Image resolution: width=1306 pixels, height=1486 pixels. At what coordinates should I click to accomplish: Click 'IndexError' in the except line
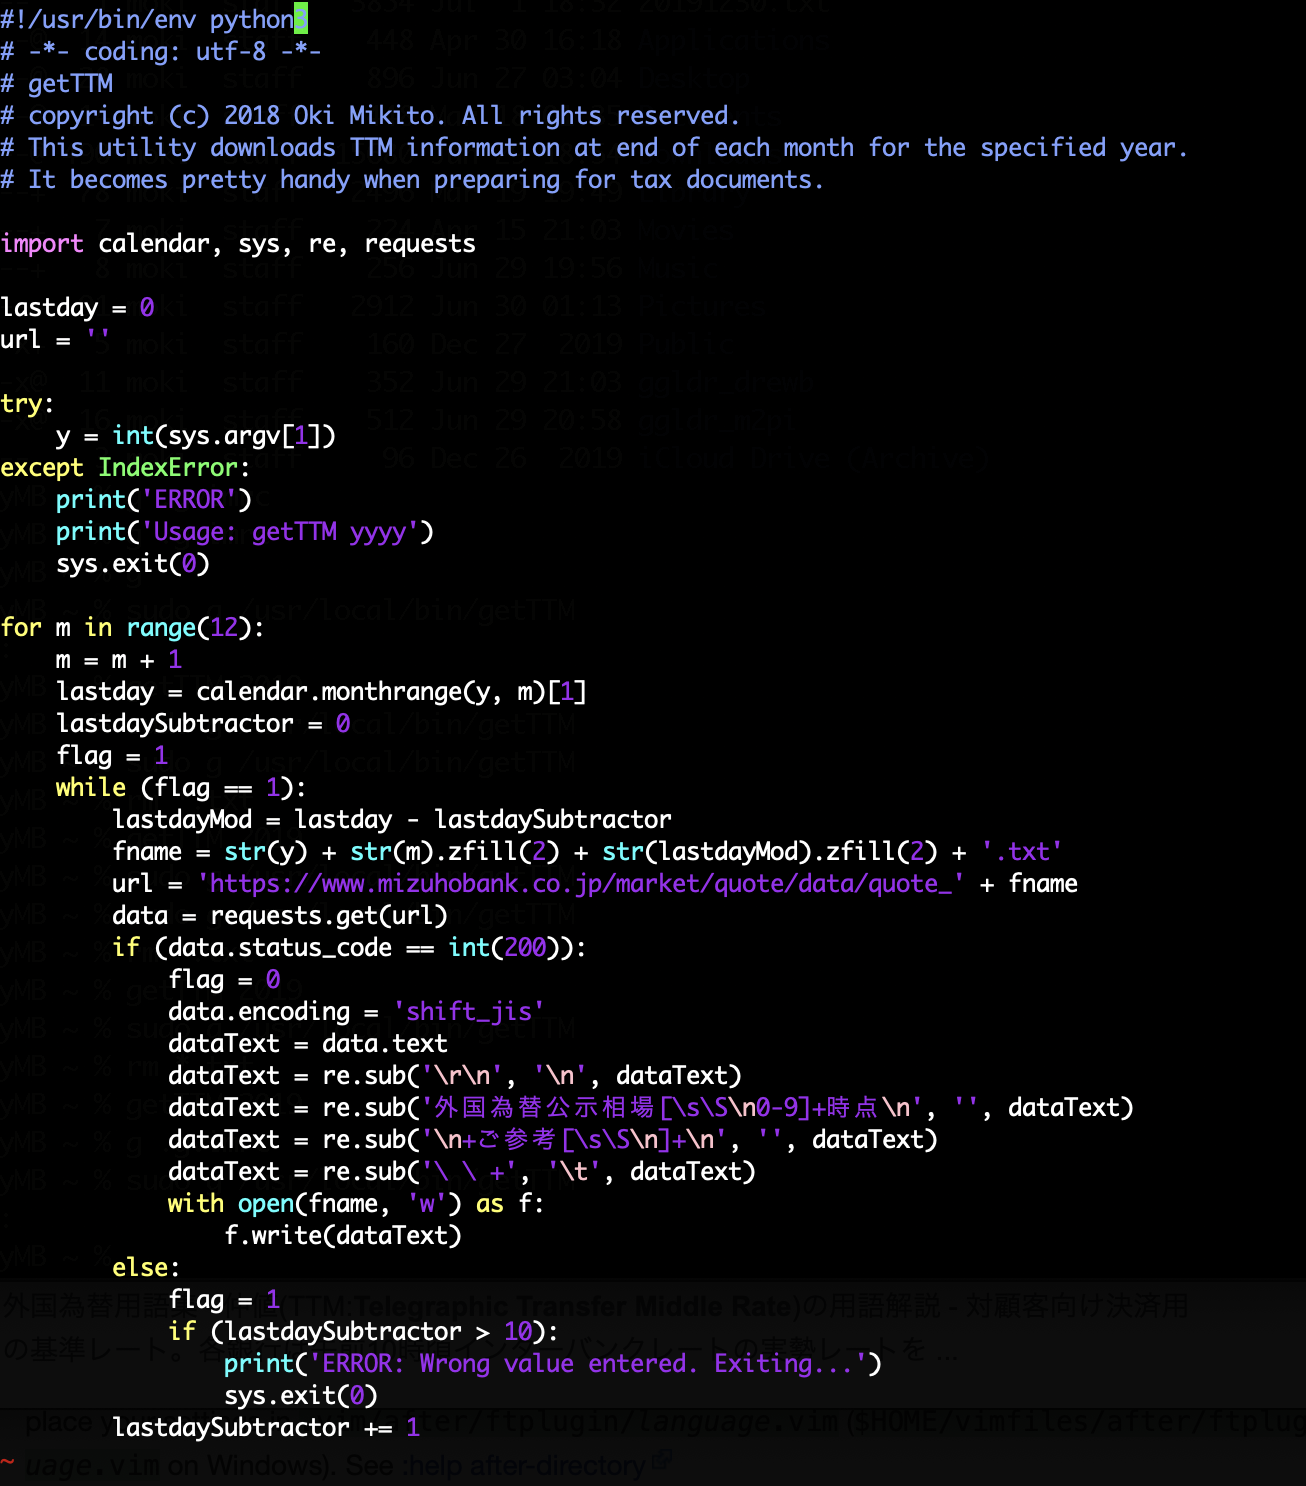tap(168, 468)
